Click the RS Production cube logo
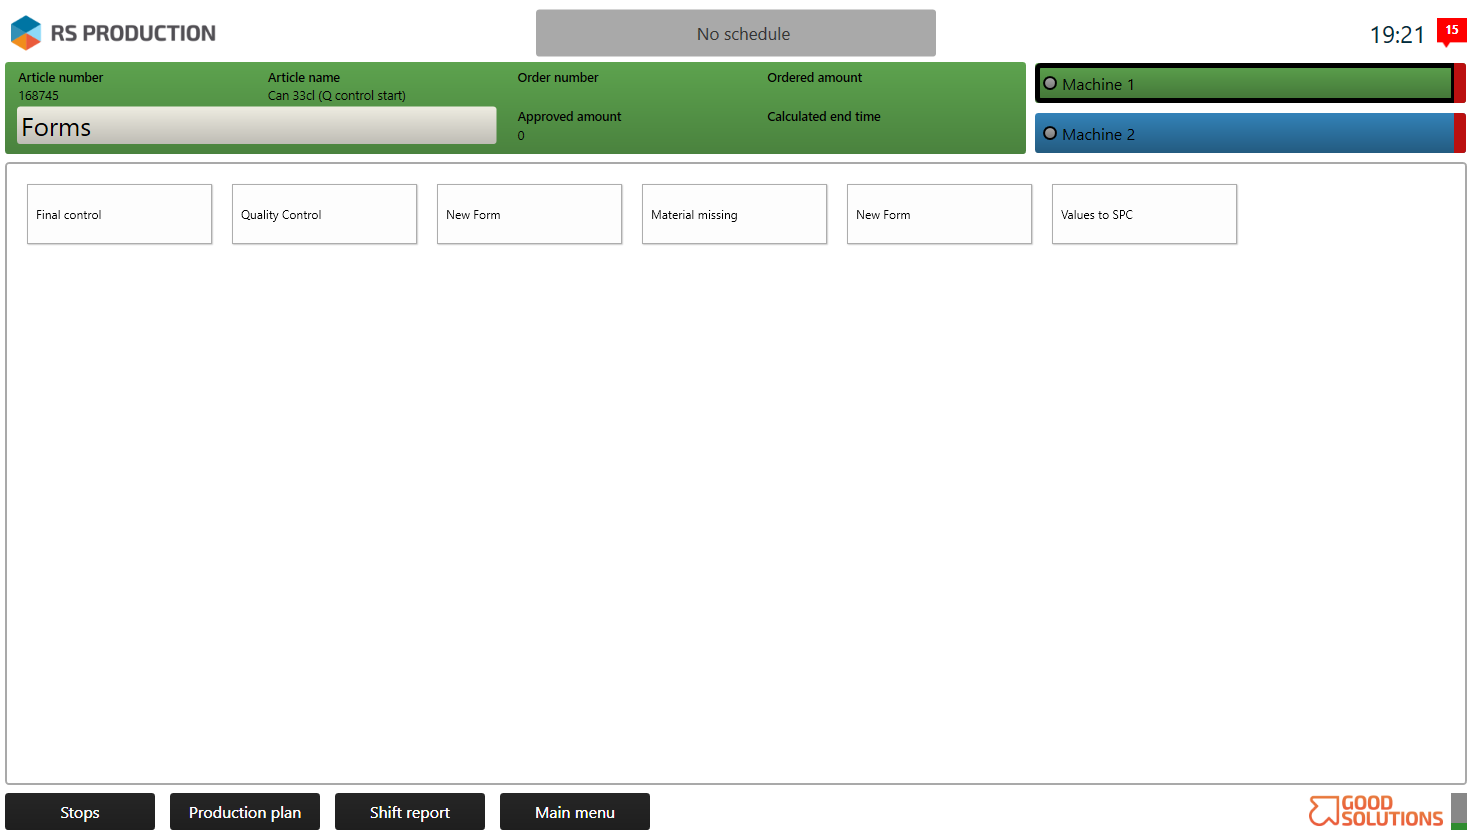 click(x=26, y=33)
